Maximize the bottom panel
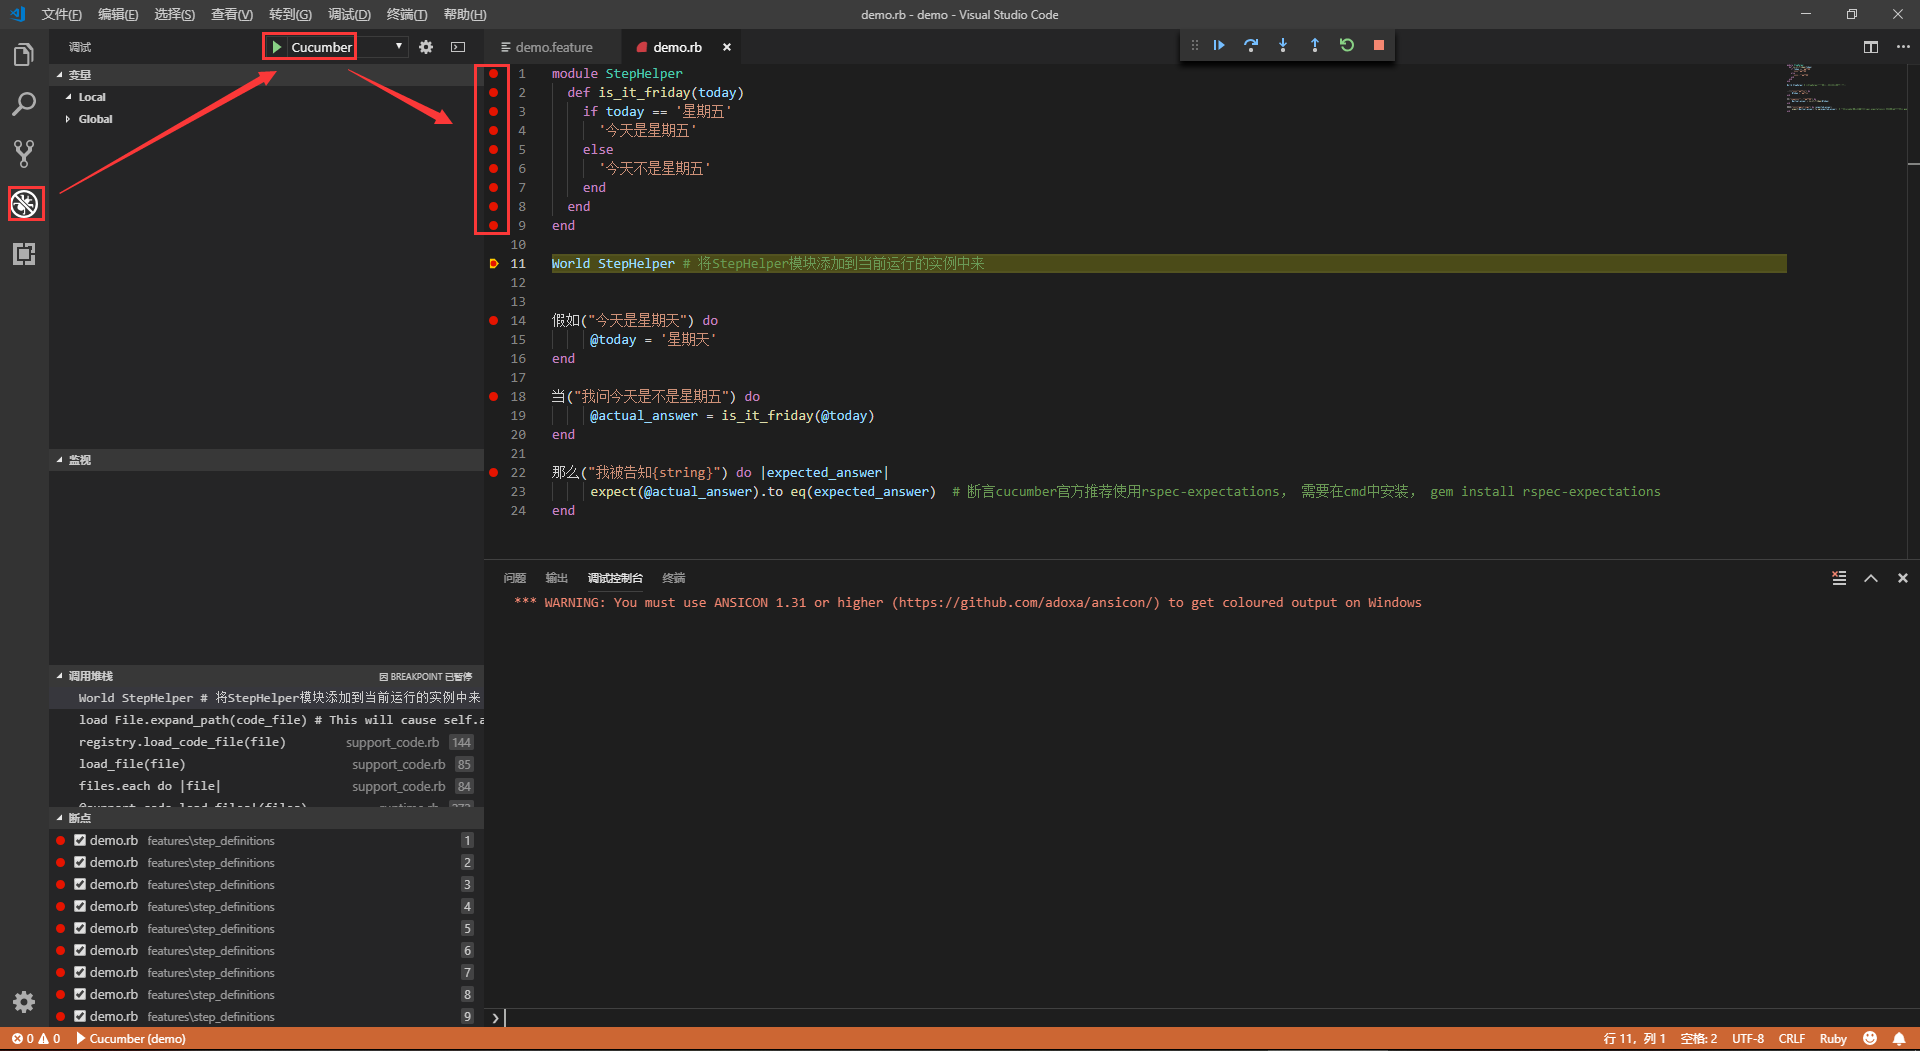Viewport: 1920px width, 1051px height. pos(1871,578)
